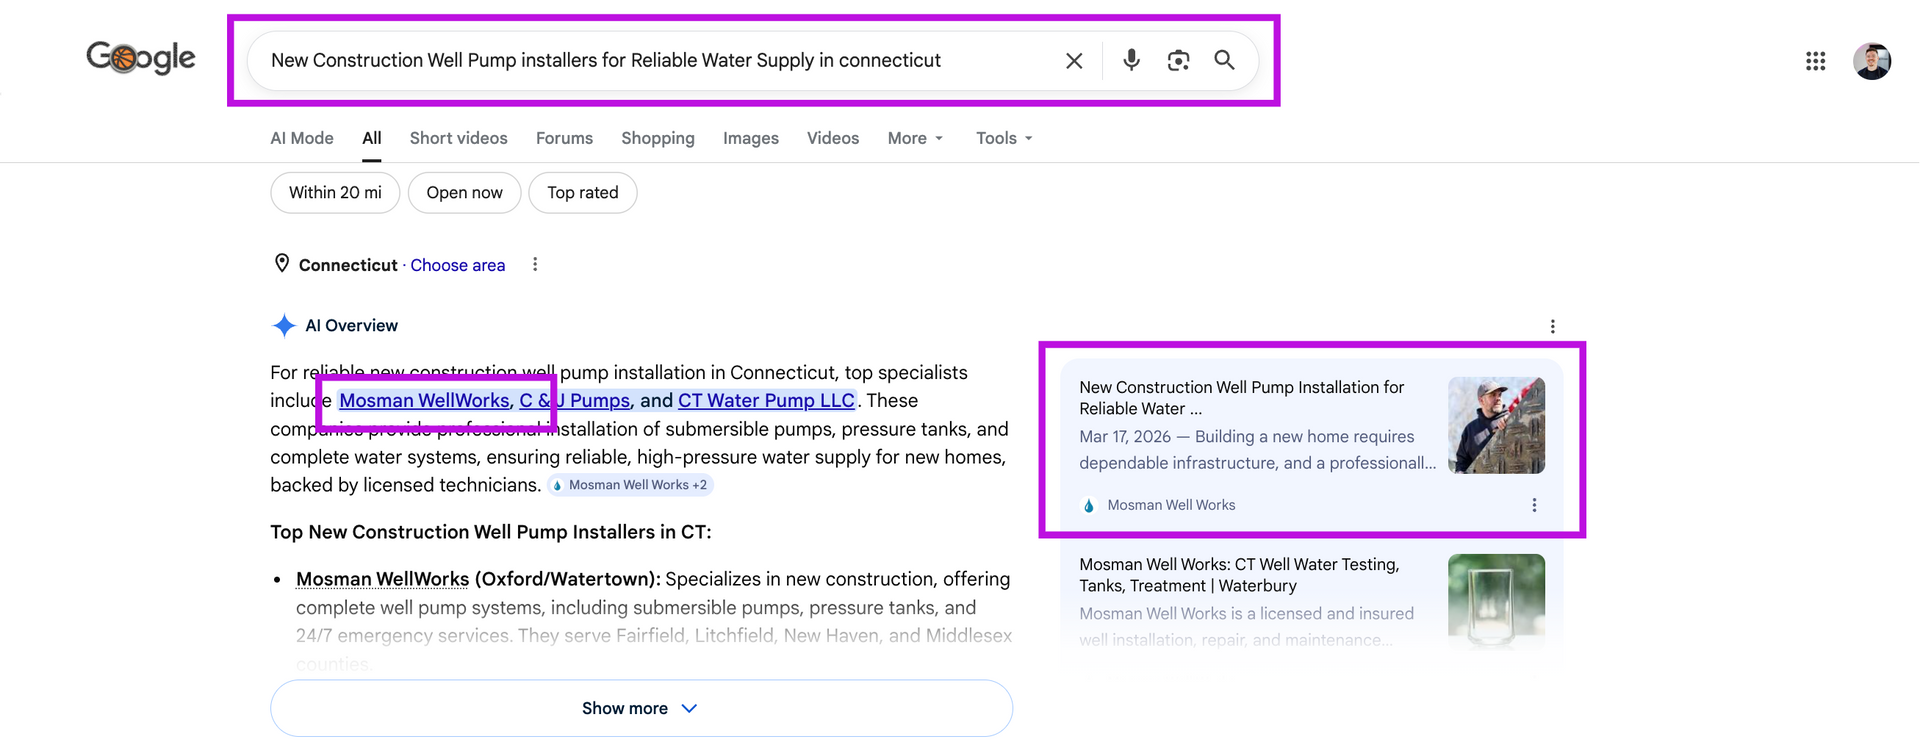Open the Google apps grid

pyautogui.click(x=1815, y=61)
